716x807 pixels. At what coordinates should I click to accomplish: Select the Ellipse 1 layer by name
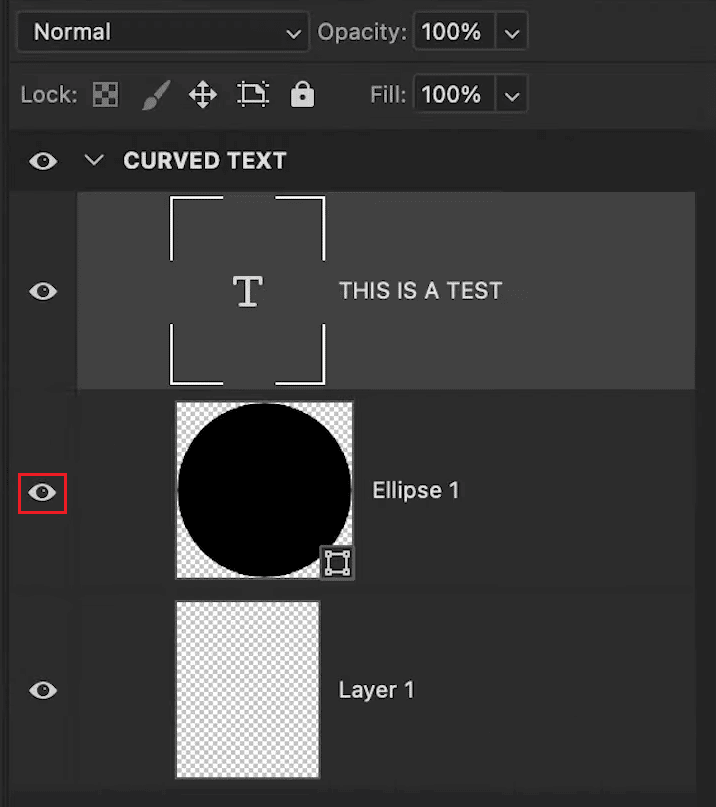pyautogui.click(x=416, y=490)
